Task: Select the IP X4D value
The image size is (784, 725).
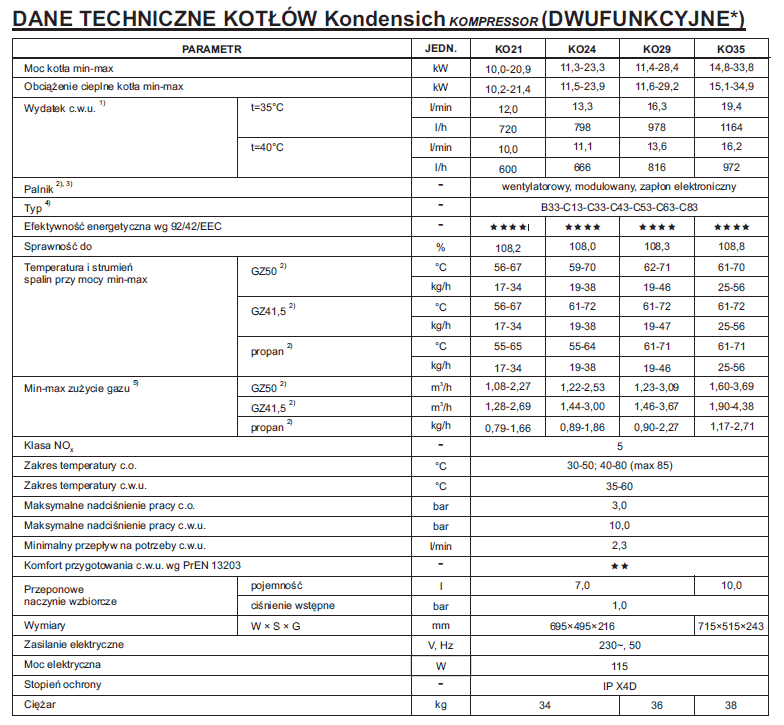Action: 620,686
